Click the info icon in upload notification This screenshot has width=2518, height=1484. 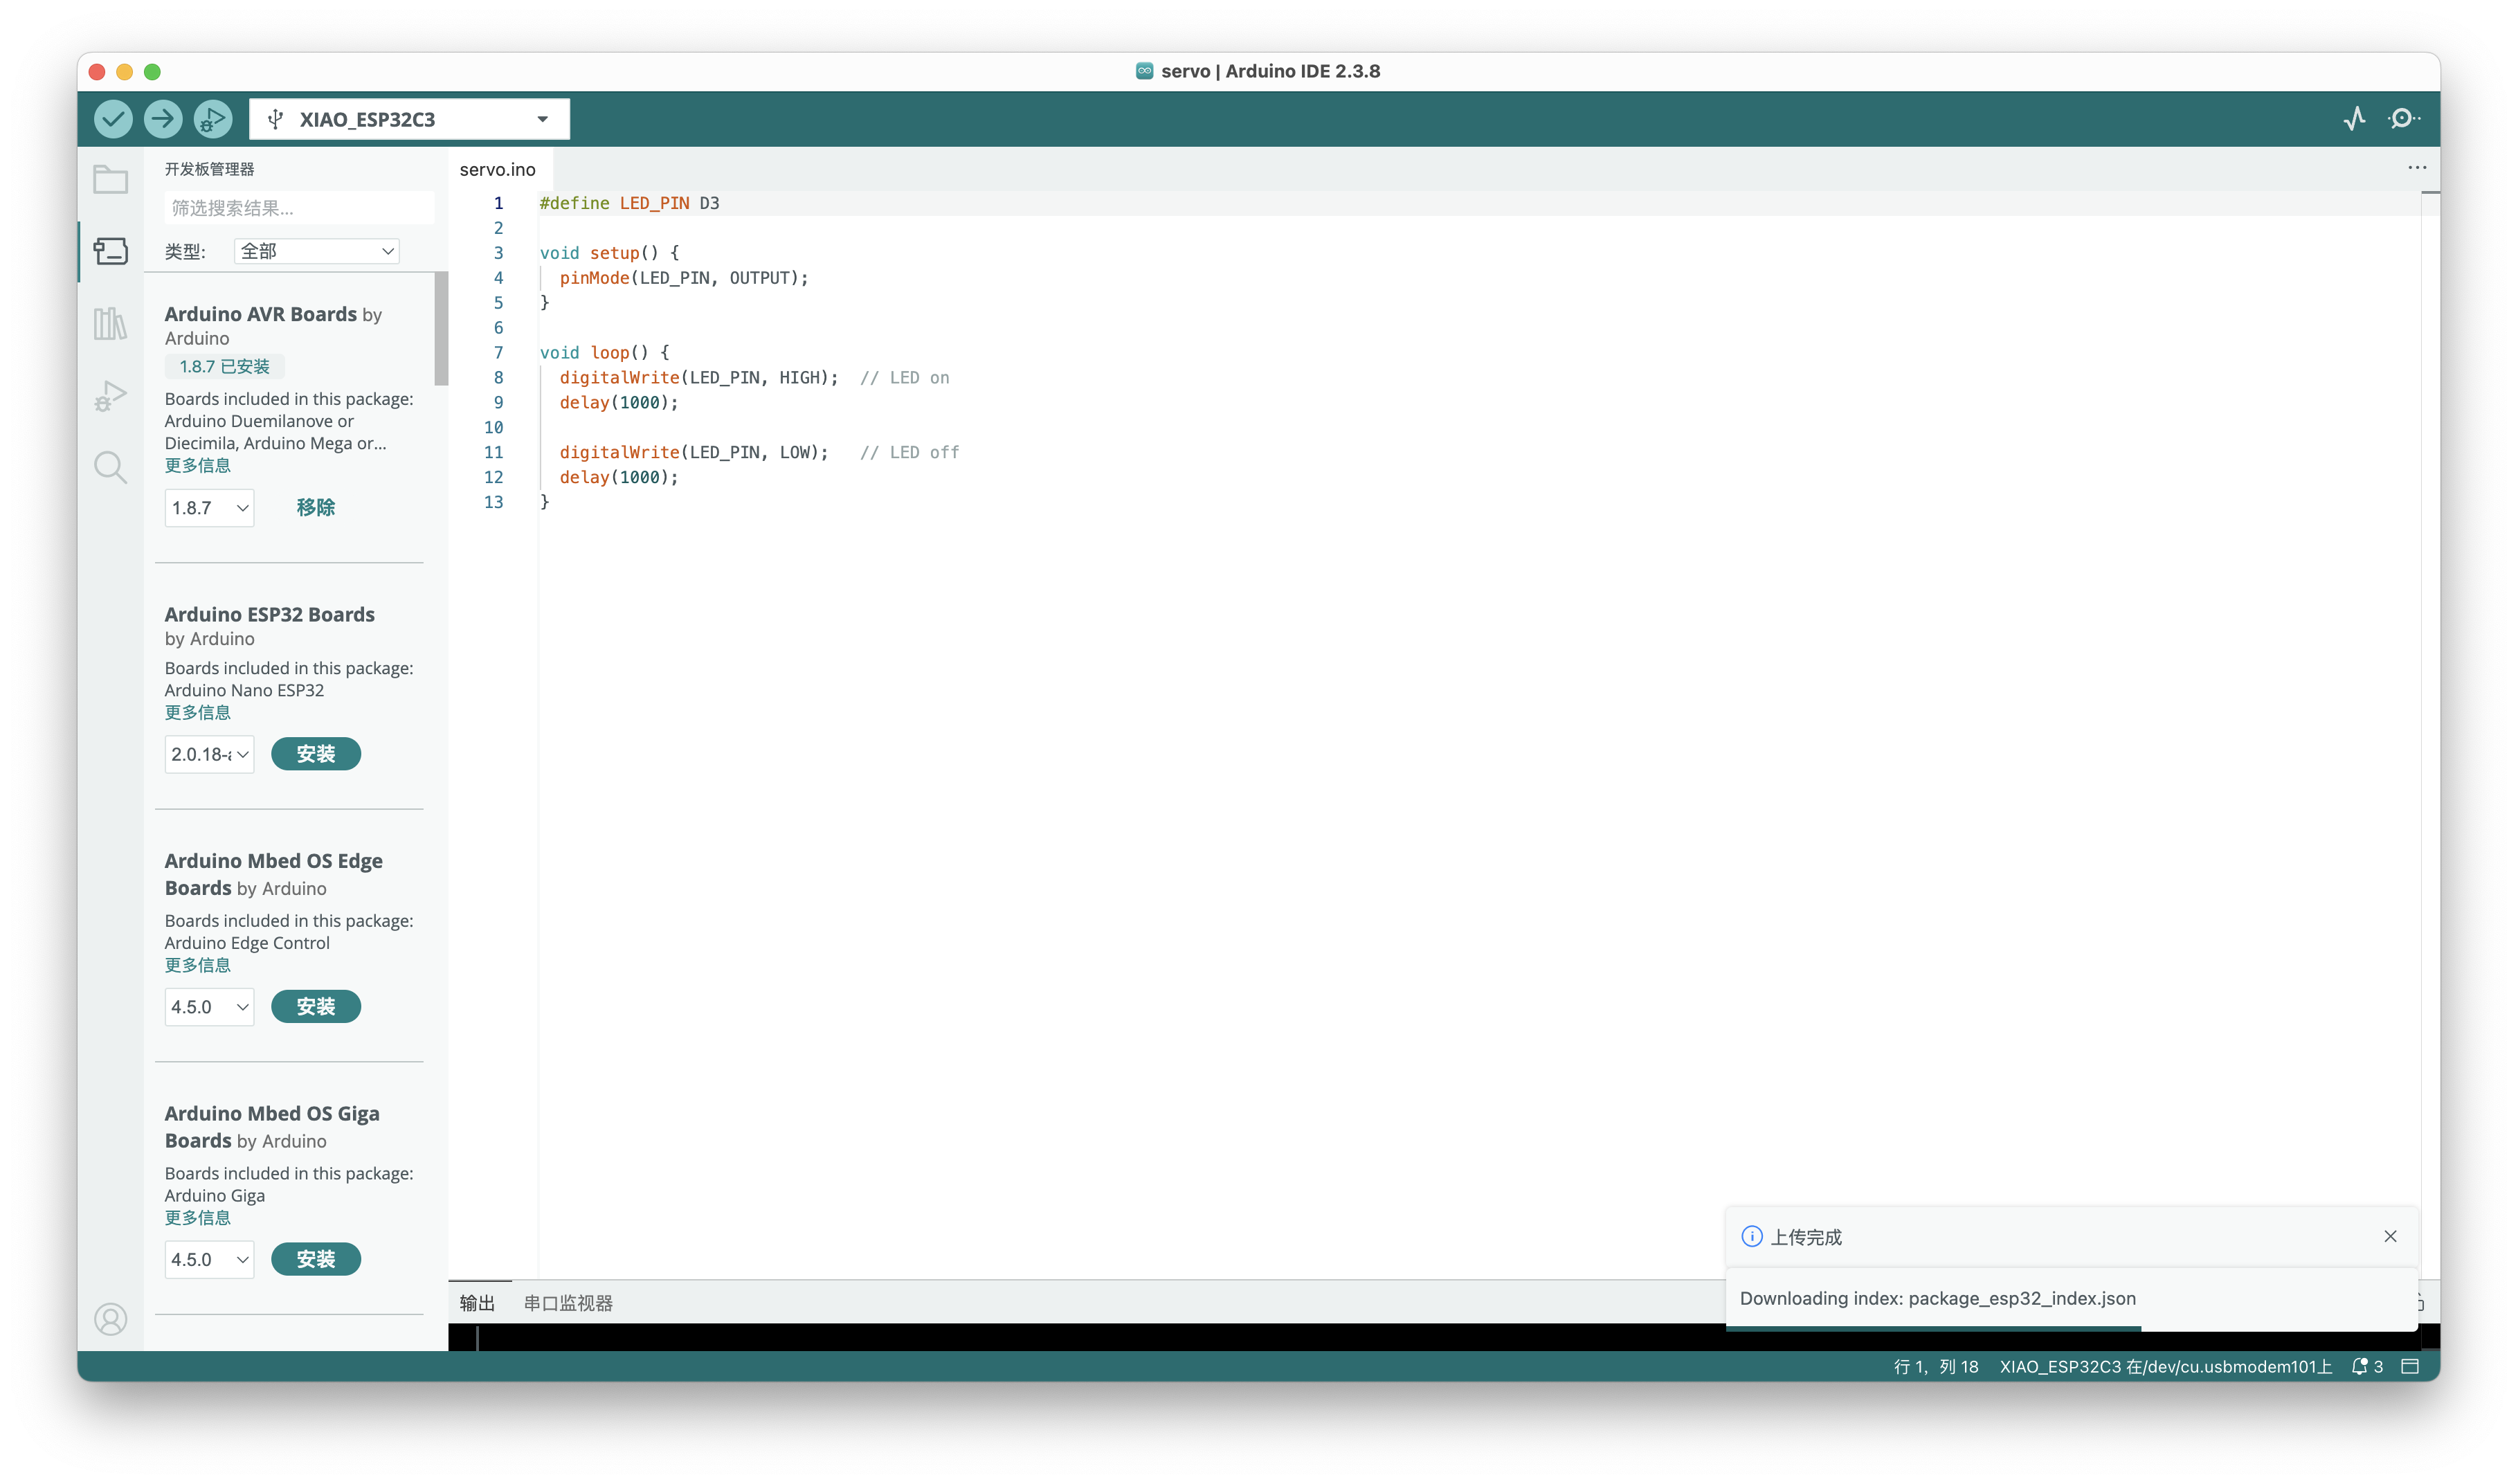[x=1751, y=1236]
